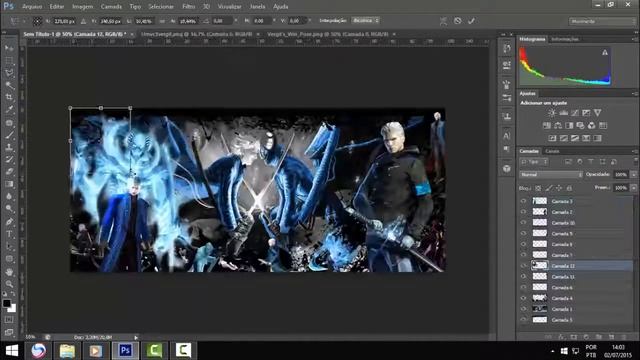Select the Move tool
This screenshot has height=360, width=640.
pos(9,48)
